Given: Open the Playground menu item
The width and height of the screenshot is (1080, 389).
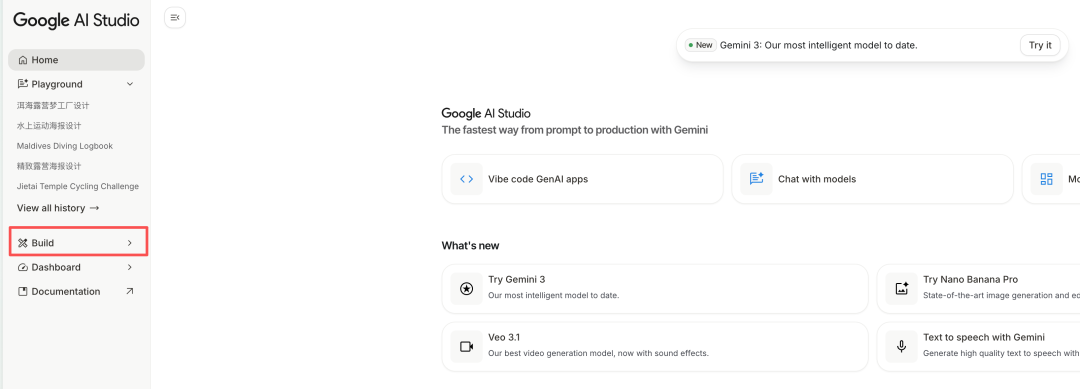Looking at the screenshot, I should click(76, 84).
